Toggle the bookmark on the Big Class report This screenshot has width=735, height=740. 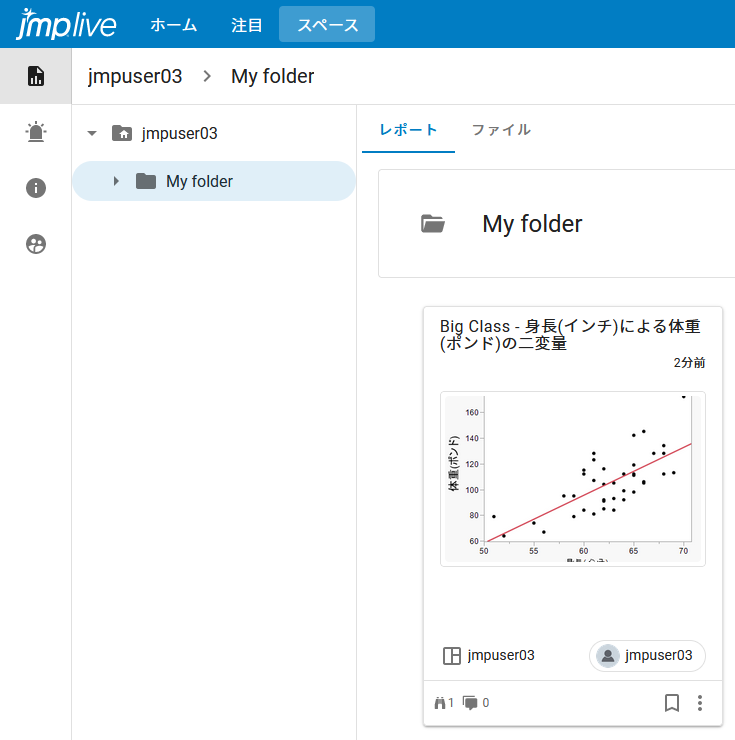[672, 703]
